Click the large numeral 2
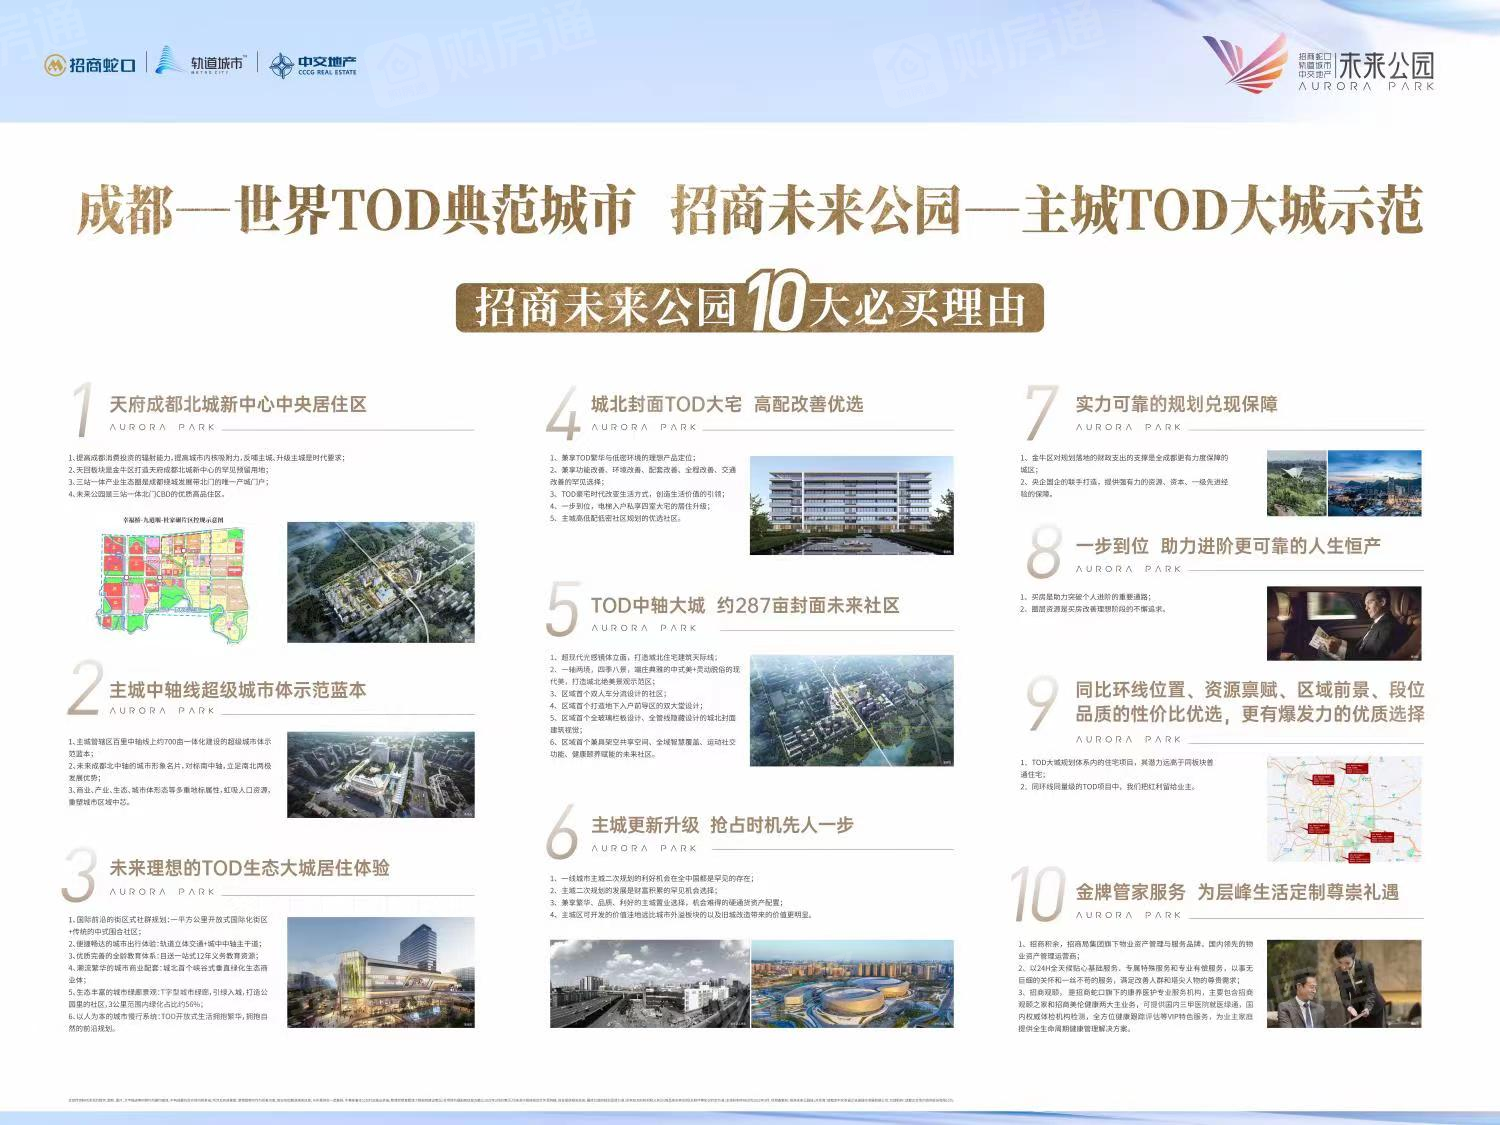1500x1125 pixels. pos(85,688)
